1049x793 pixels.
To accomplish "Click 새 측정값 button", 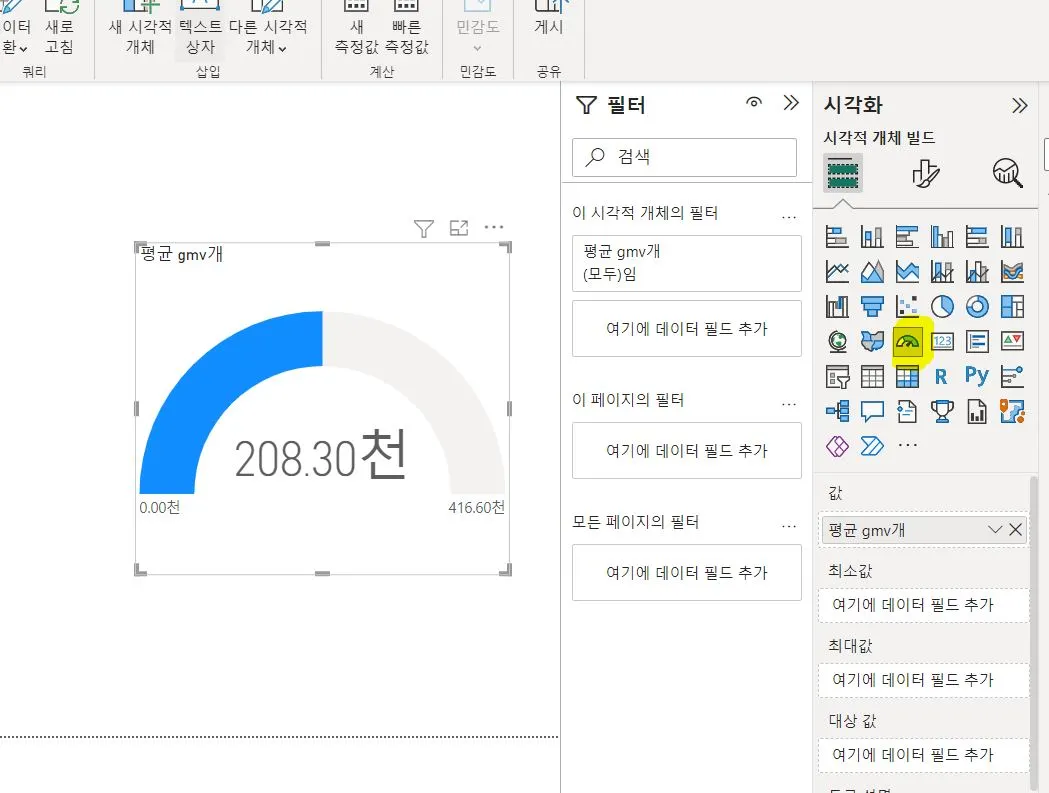I will (x=357, y=28).
